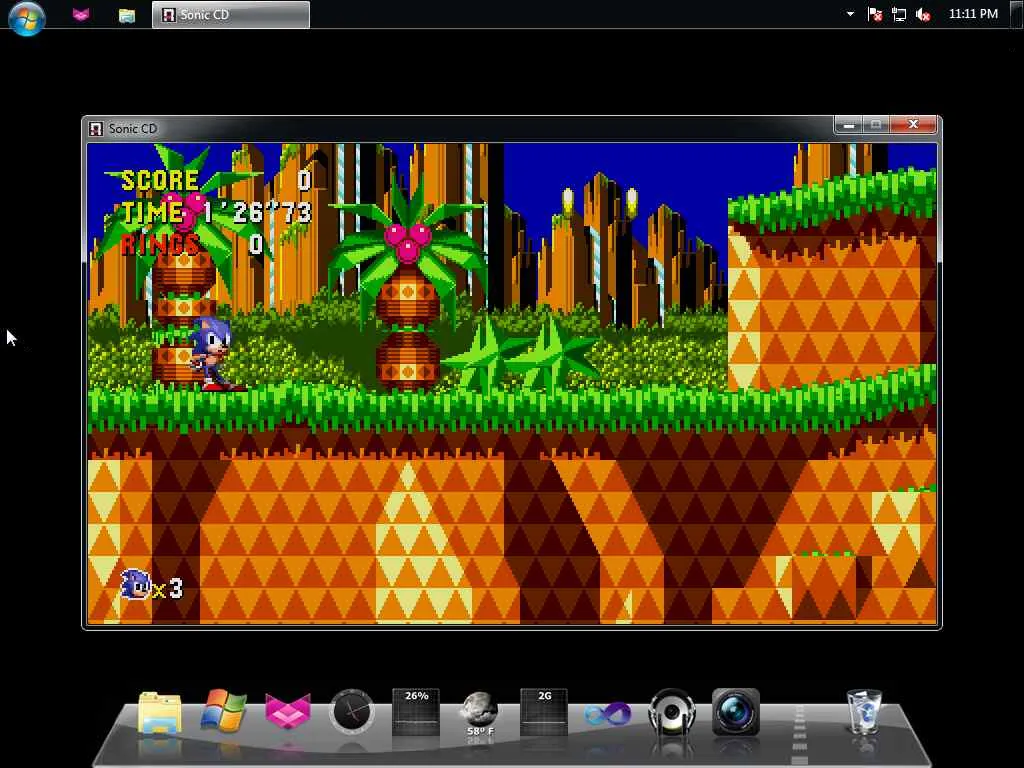Select the Sonic CD taskbar button
Image resolution: width=1024 pixels, height=768 pixels.
(x=231, y=14)
